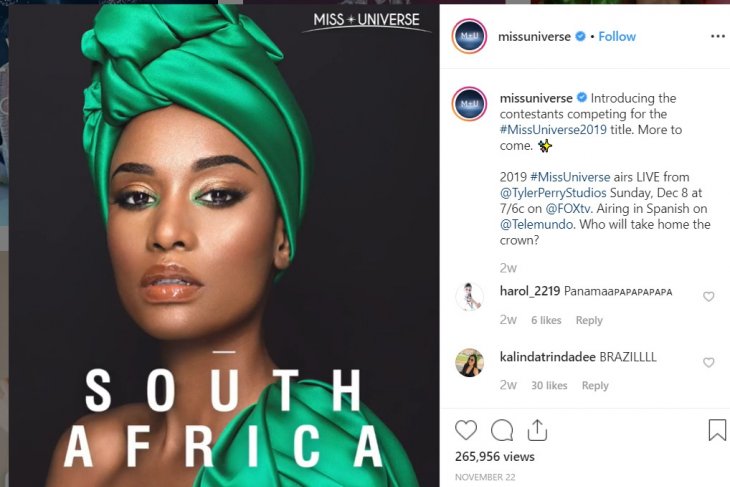Screen dimensions: 730x487
Task: Show who gave 30 likes on the comment
Action: [x=549, y=386]
